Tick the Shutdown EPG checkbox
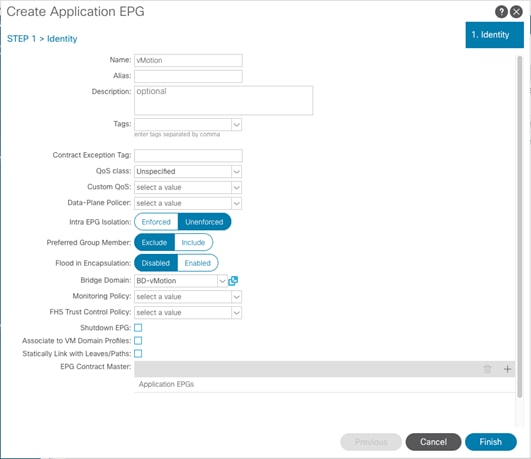531x459 pixels. (138, 328)
